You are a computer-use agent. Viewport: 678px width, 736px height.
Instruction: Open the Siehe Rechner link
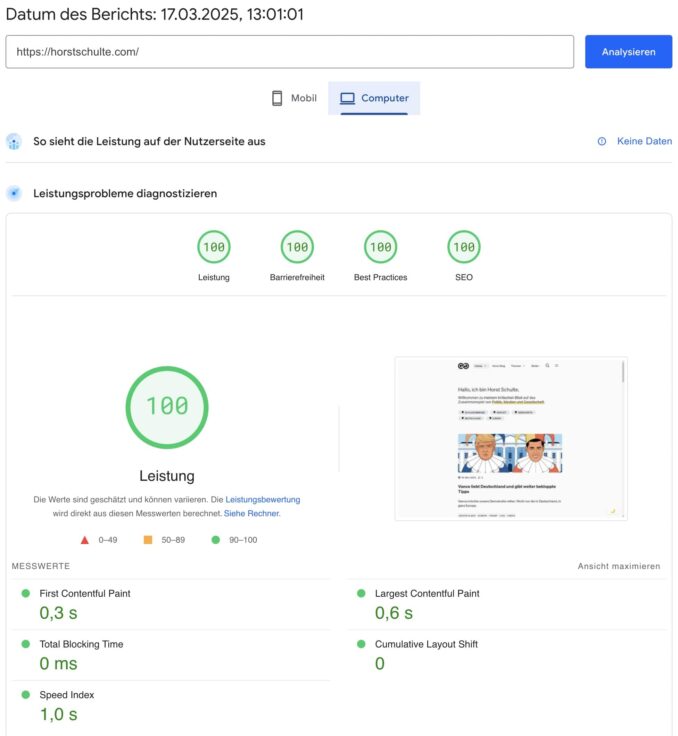click(251, 514)
